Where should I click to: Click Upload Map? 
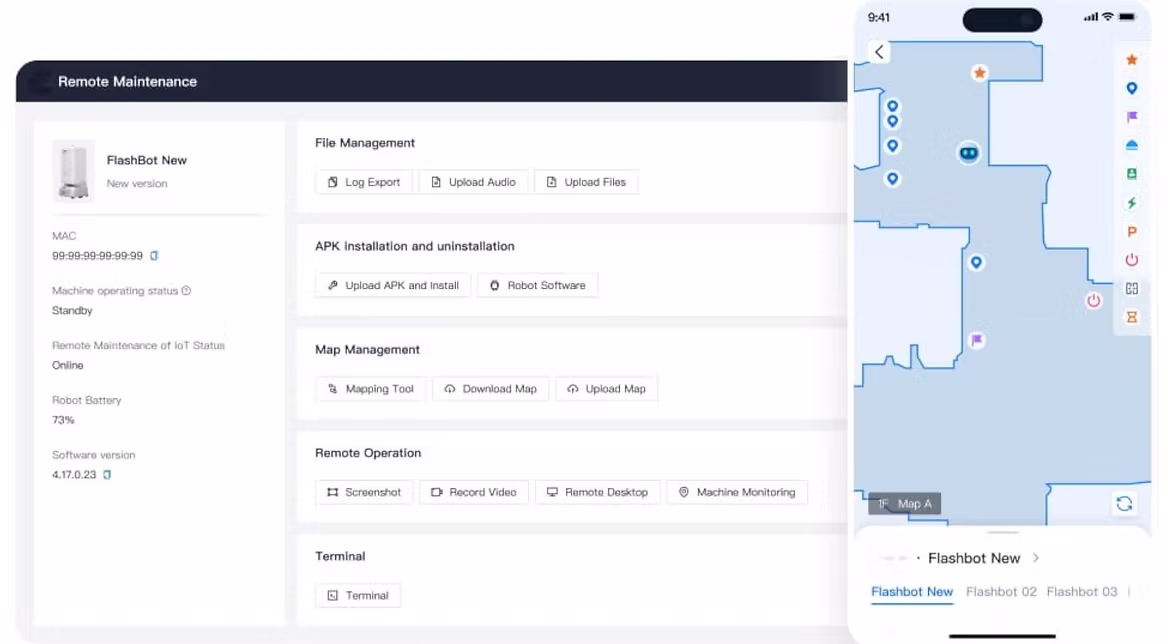pyautogui.click(x=606, y=389)
